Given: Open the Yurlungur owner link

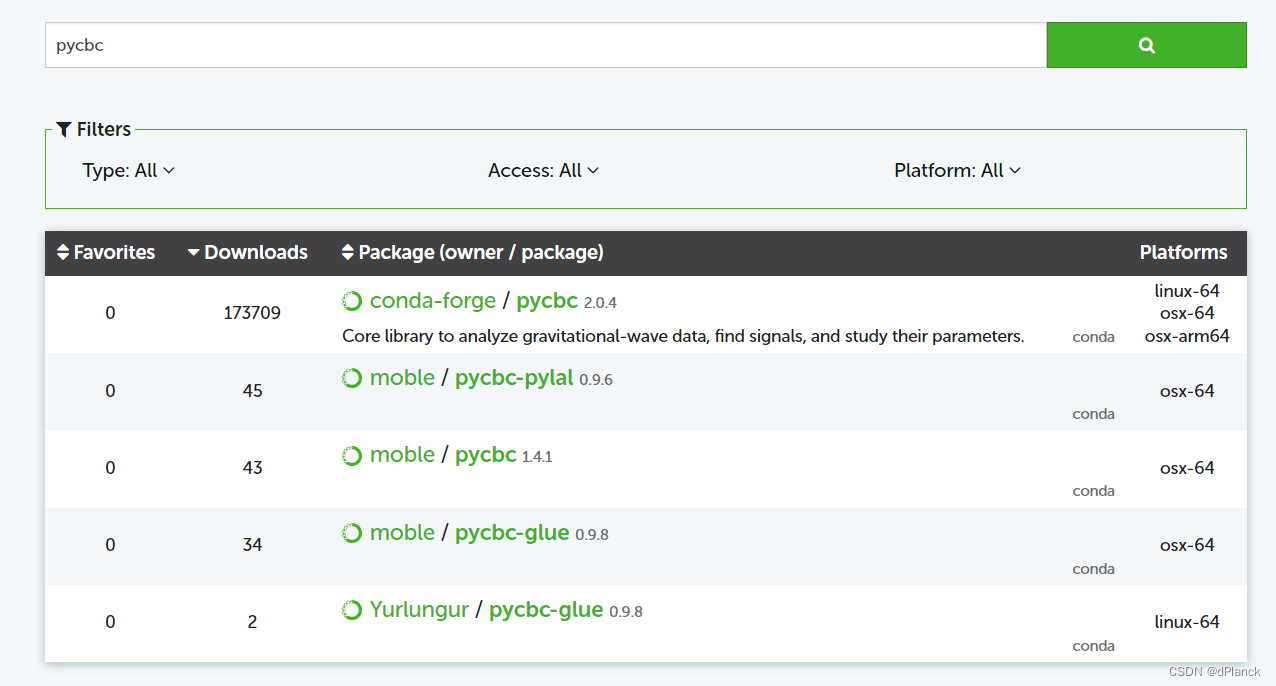Looking at the screenshot, I should (419, 610).
